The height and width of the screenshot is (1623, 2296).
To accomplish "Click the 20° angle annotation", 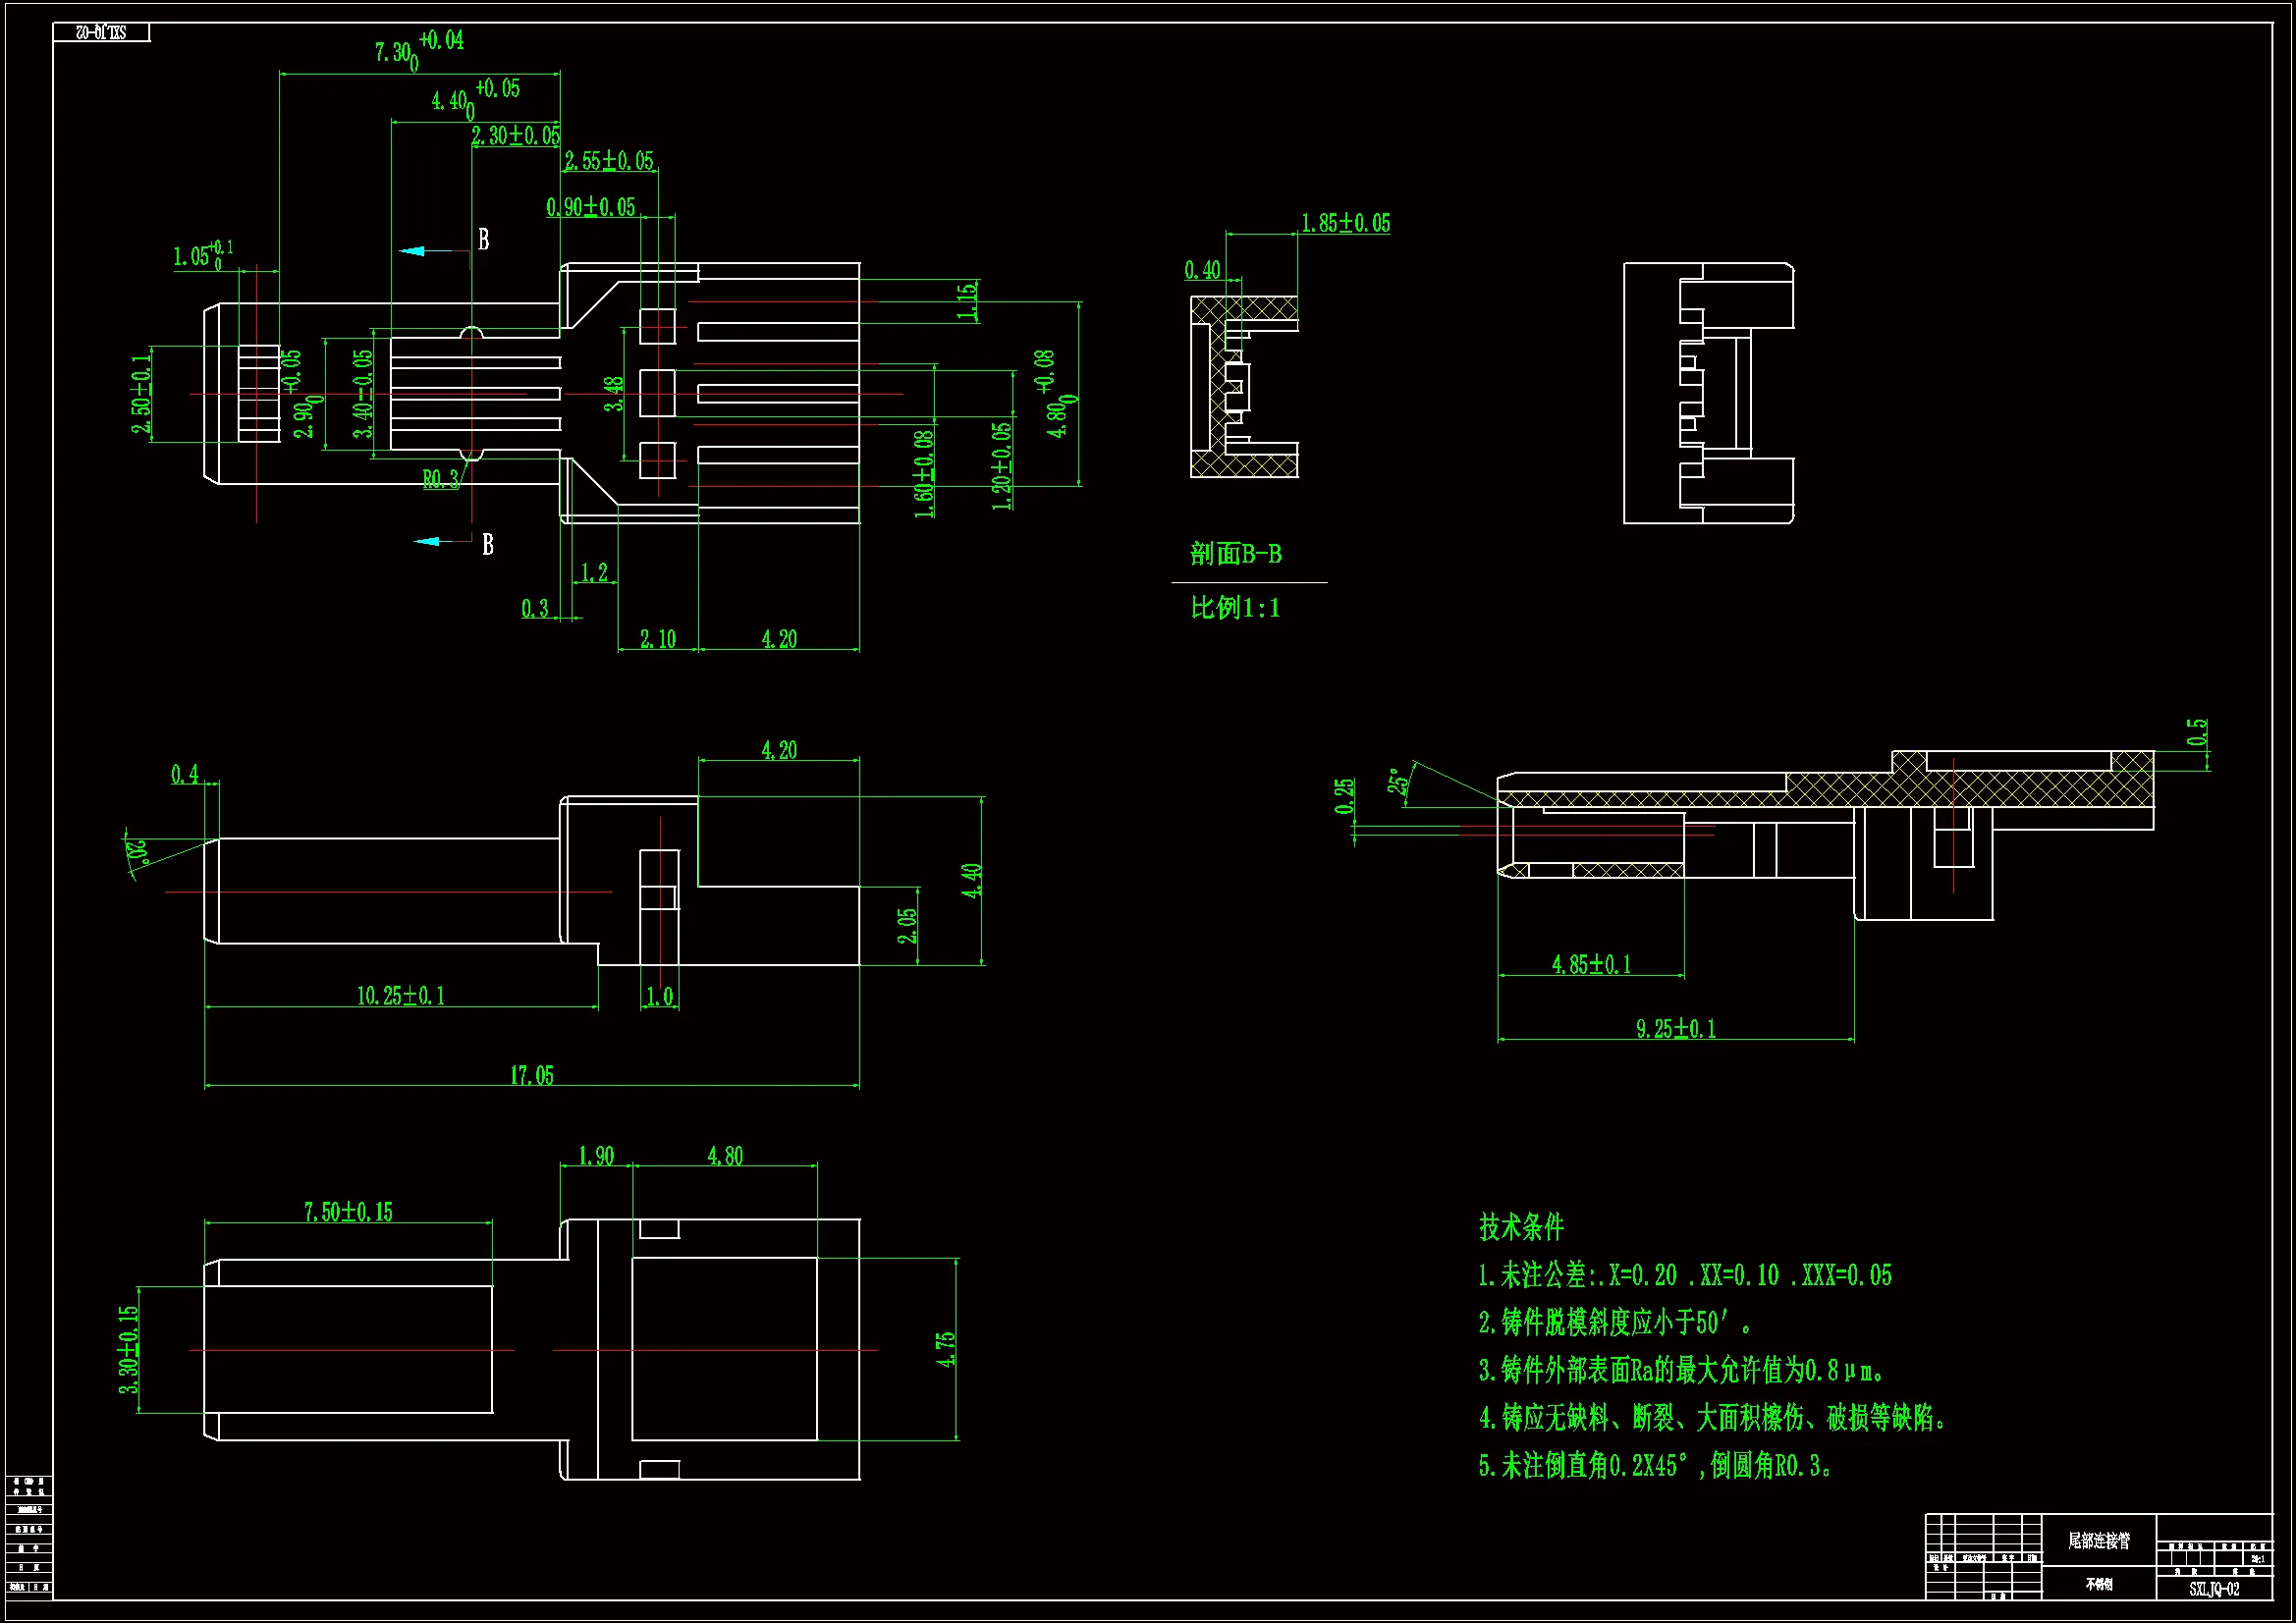I will [137, 852].
